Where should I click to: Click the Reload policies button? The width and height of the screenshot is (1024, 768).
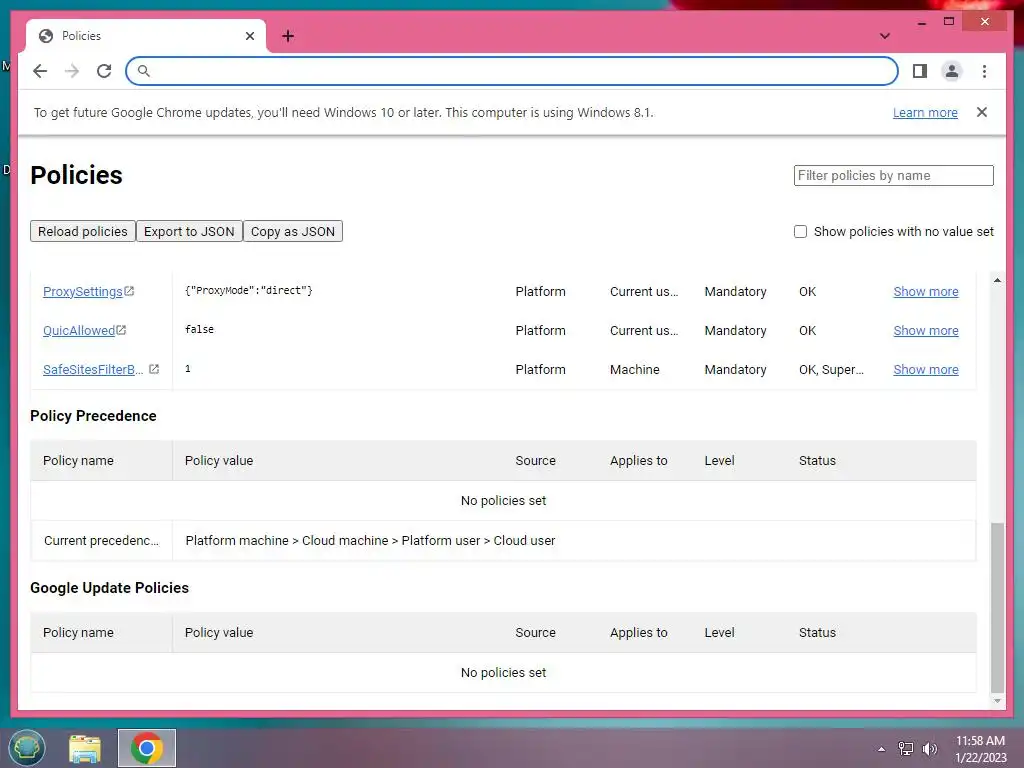(82, 231)
